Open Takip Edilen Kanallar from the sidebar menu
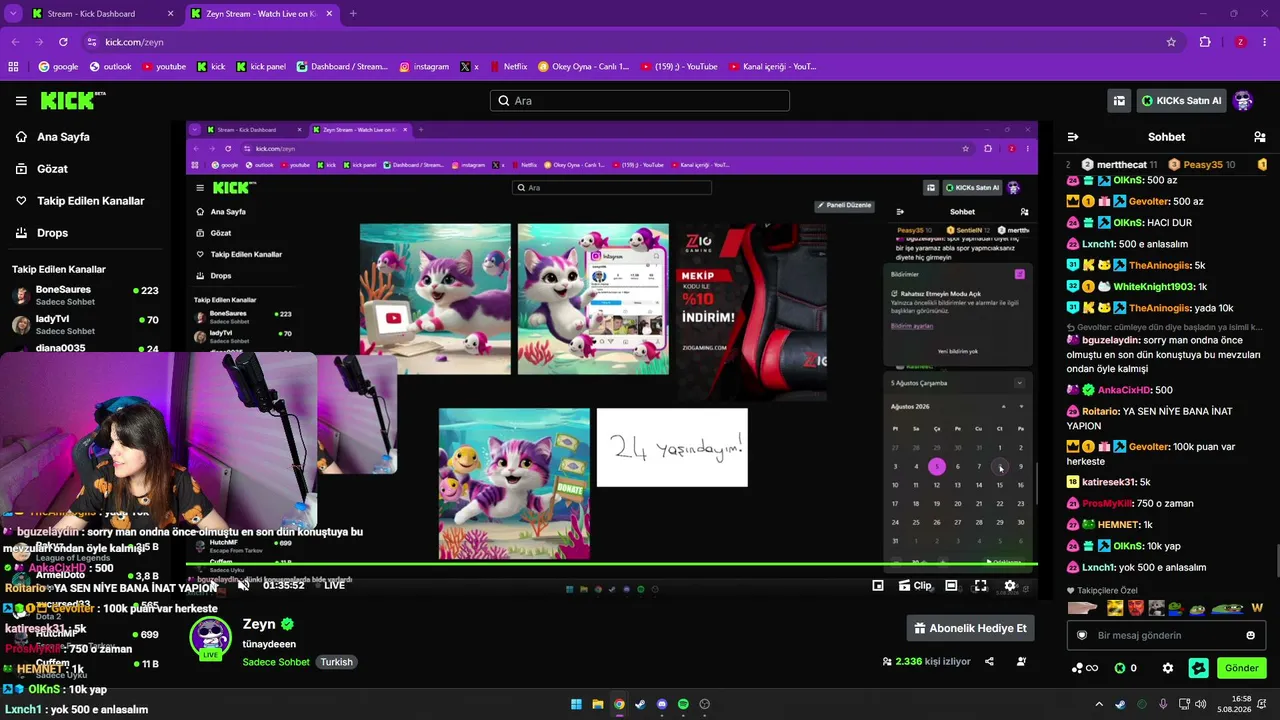The width and height of the screenshot is (1280, 720). tap(90, 201)
